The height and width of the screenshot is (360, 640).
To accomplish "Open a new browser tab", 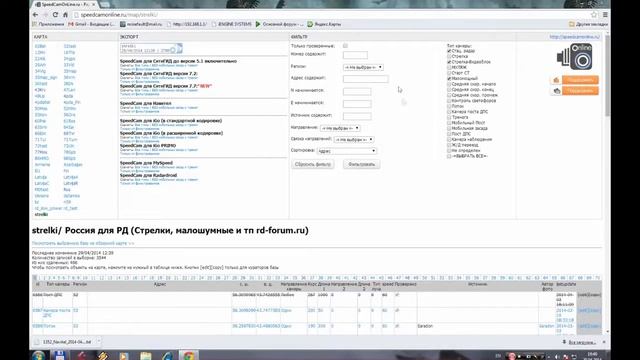I will [105, 4].
